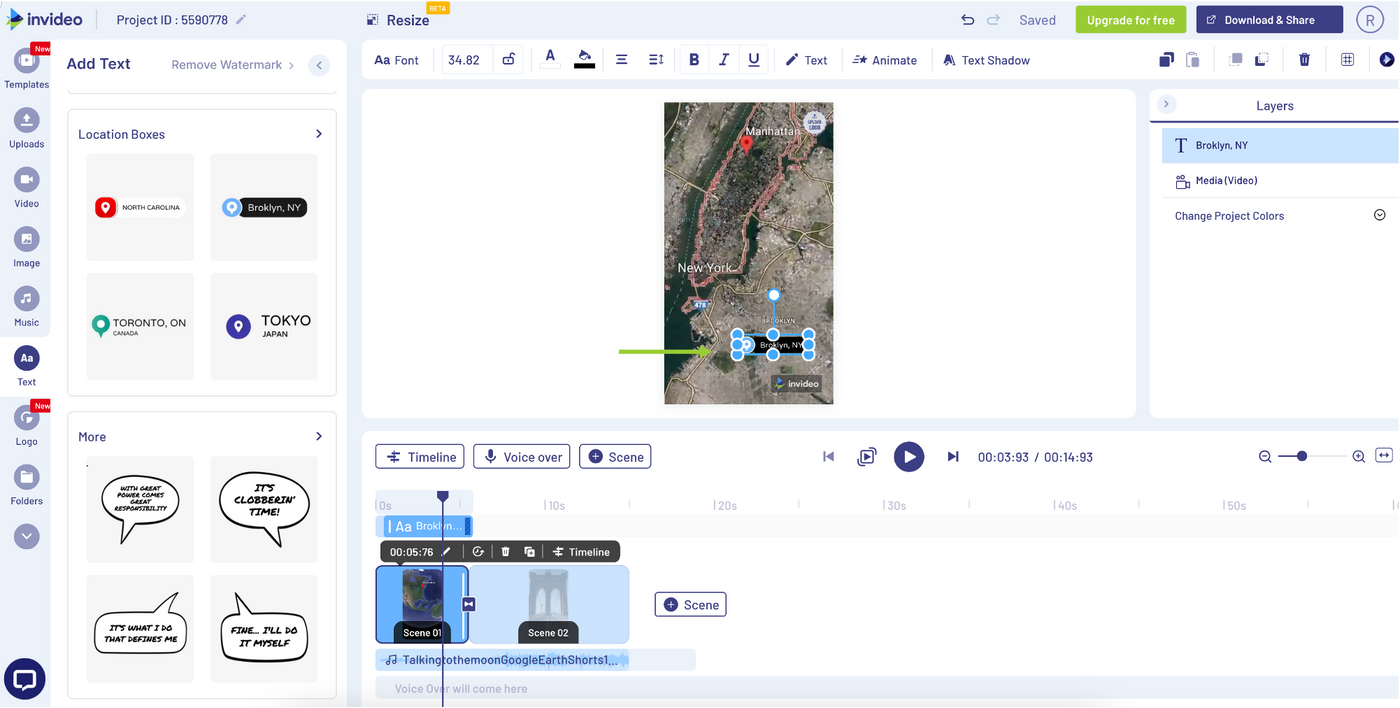Toggle underline on the selected text

point(753,59)
